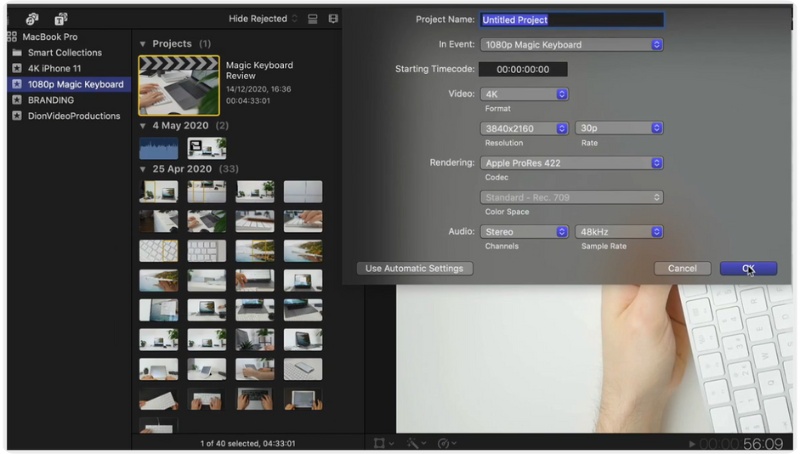Open the Rate 30p dropdown
800x454 pixels.
pos(619,128)
